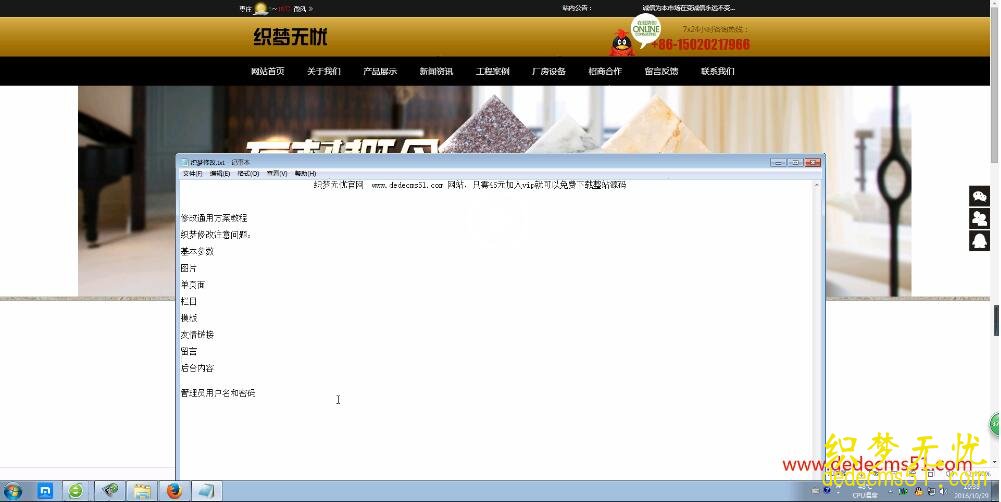The height and width of the screenshot is (502, 1001).
Task: Maximize the Notepad window
Action: coord(795,163)
